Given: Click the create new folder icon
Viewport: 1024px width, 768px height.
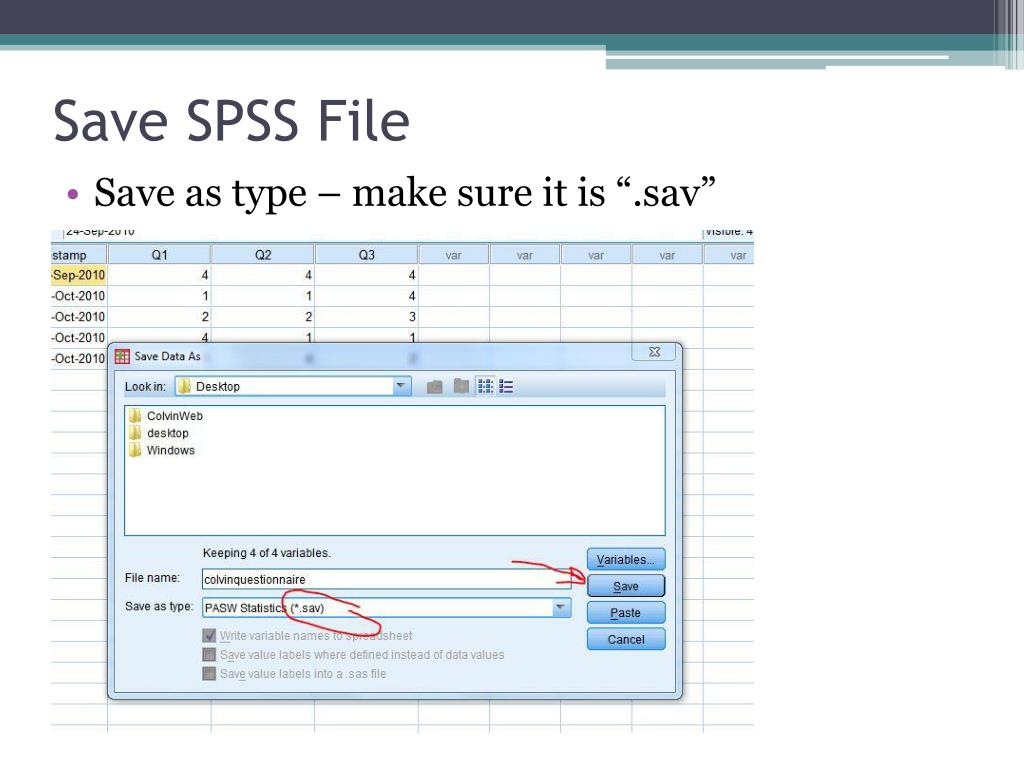Looking at the screenshot, I should coord(461,385).
